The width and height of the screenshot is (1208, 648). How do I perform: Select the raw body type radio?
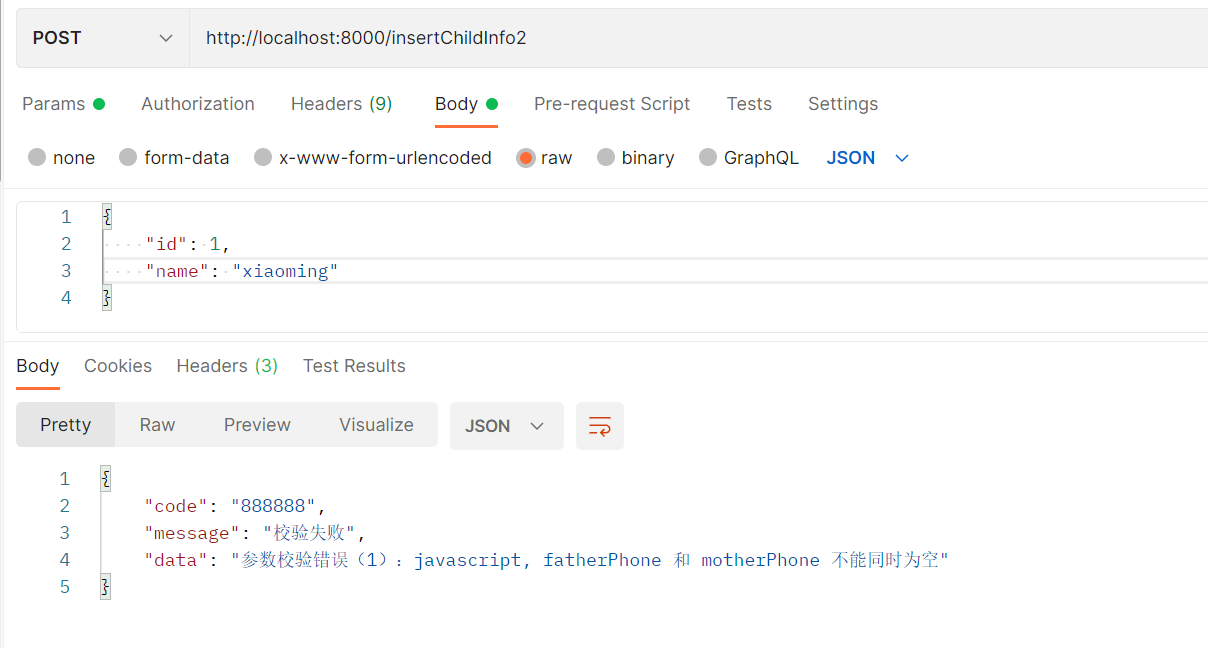(526, 158)
